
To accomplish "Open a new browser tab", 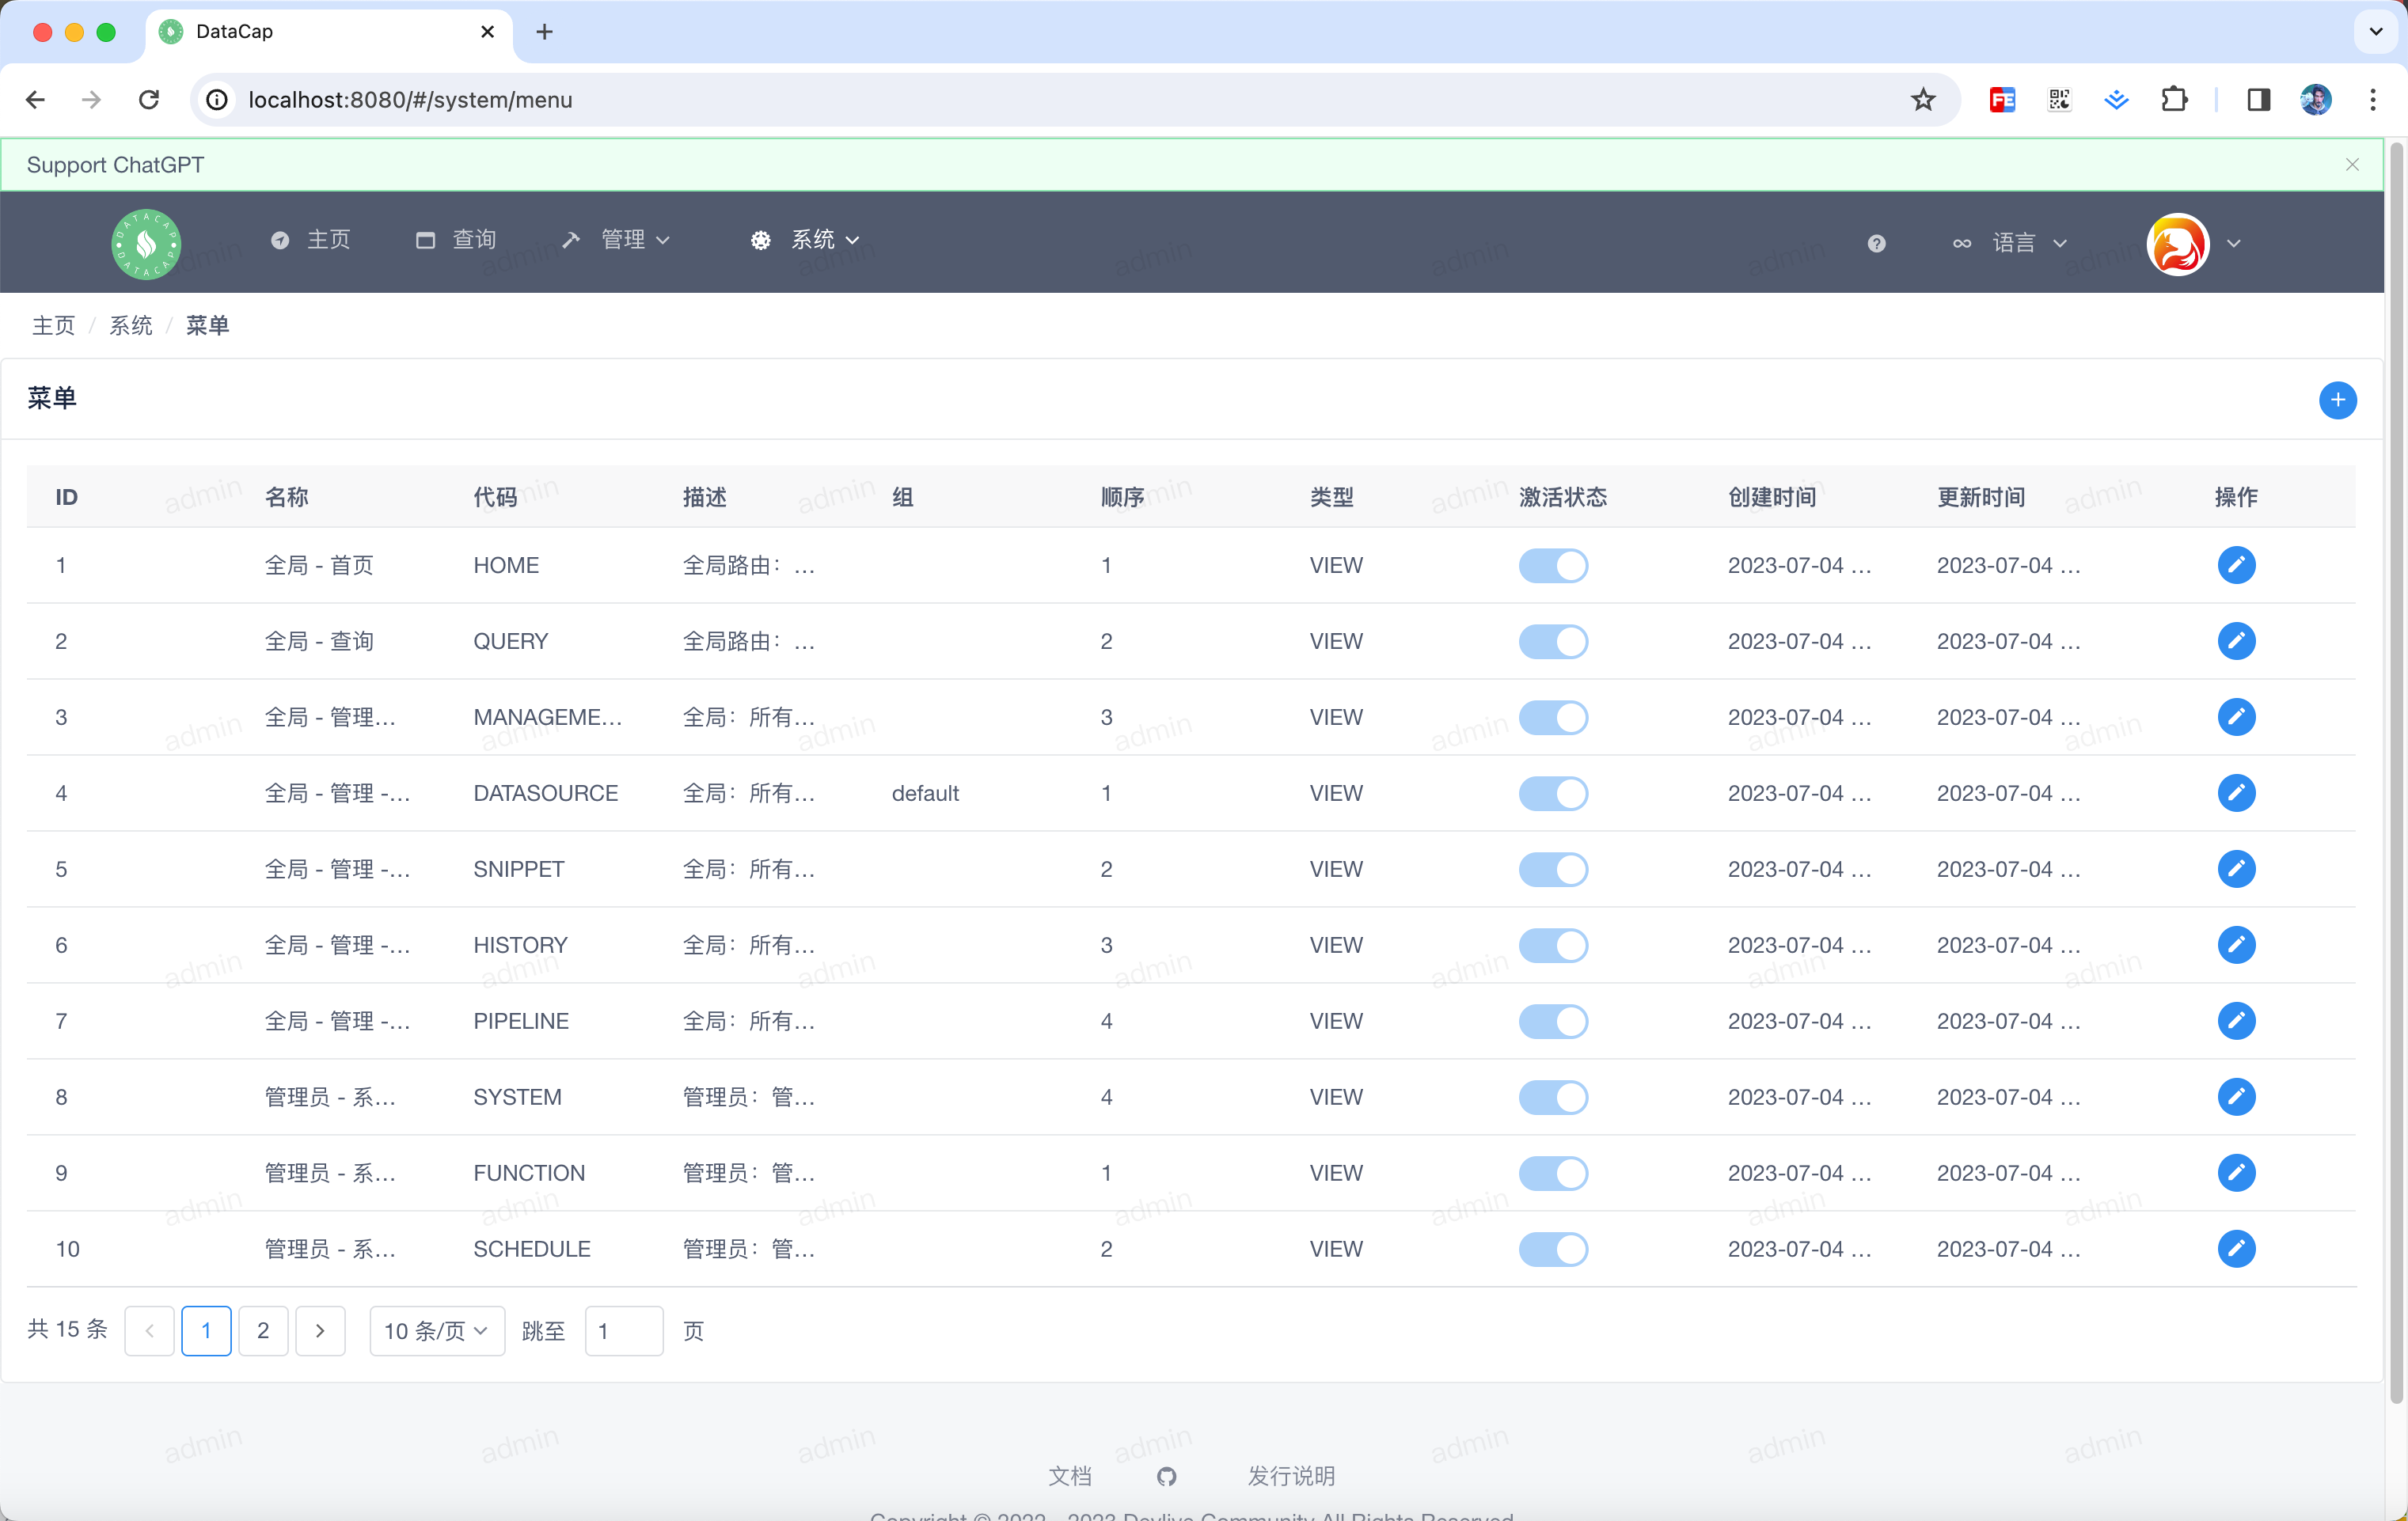I will [544, 32].
